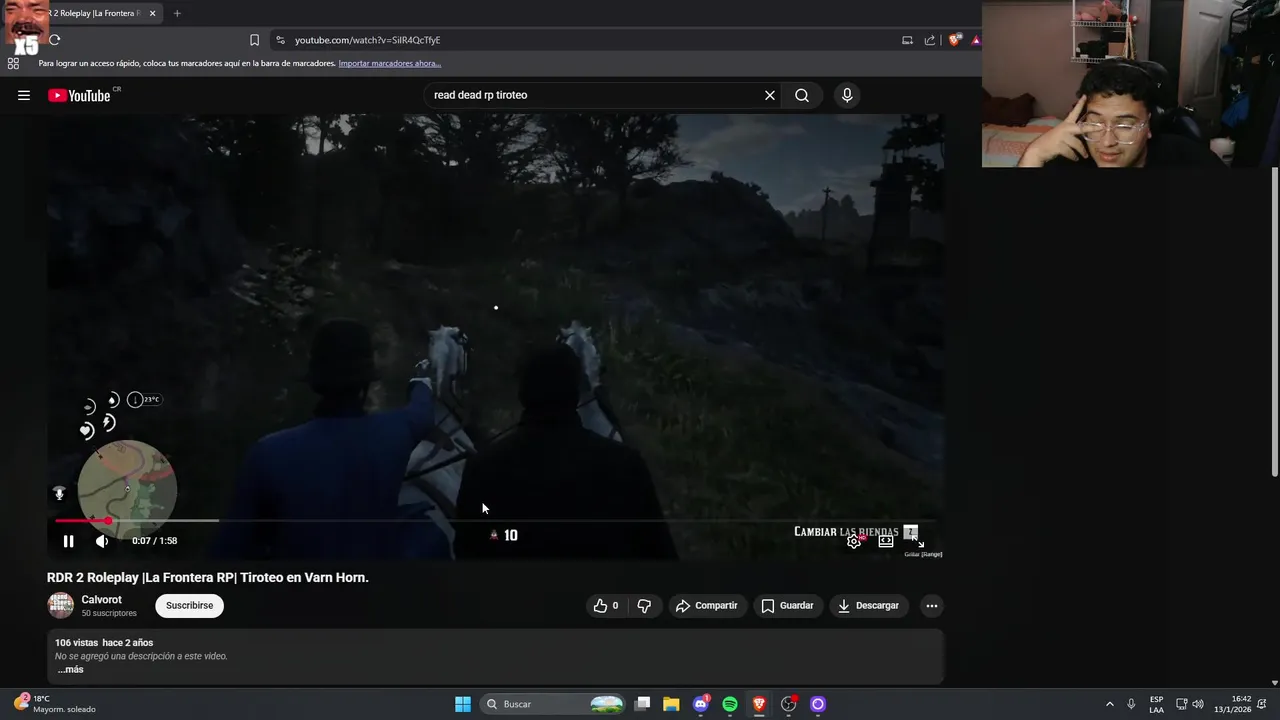Close the 'RDR 2 Roleplay' browser tab
1280x720 pixels.
click(x=152, y=13)
